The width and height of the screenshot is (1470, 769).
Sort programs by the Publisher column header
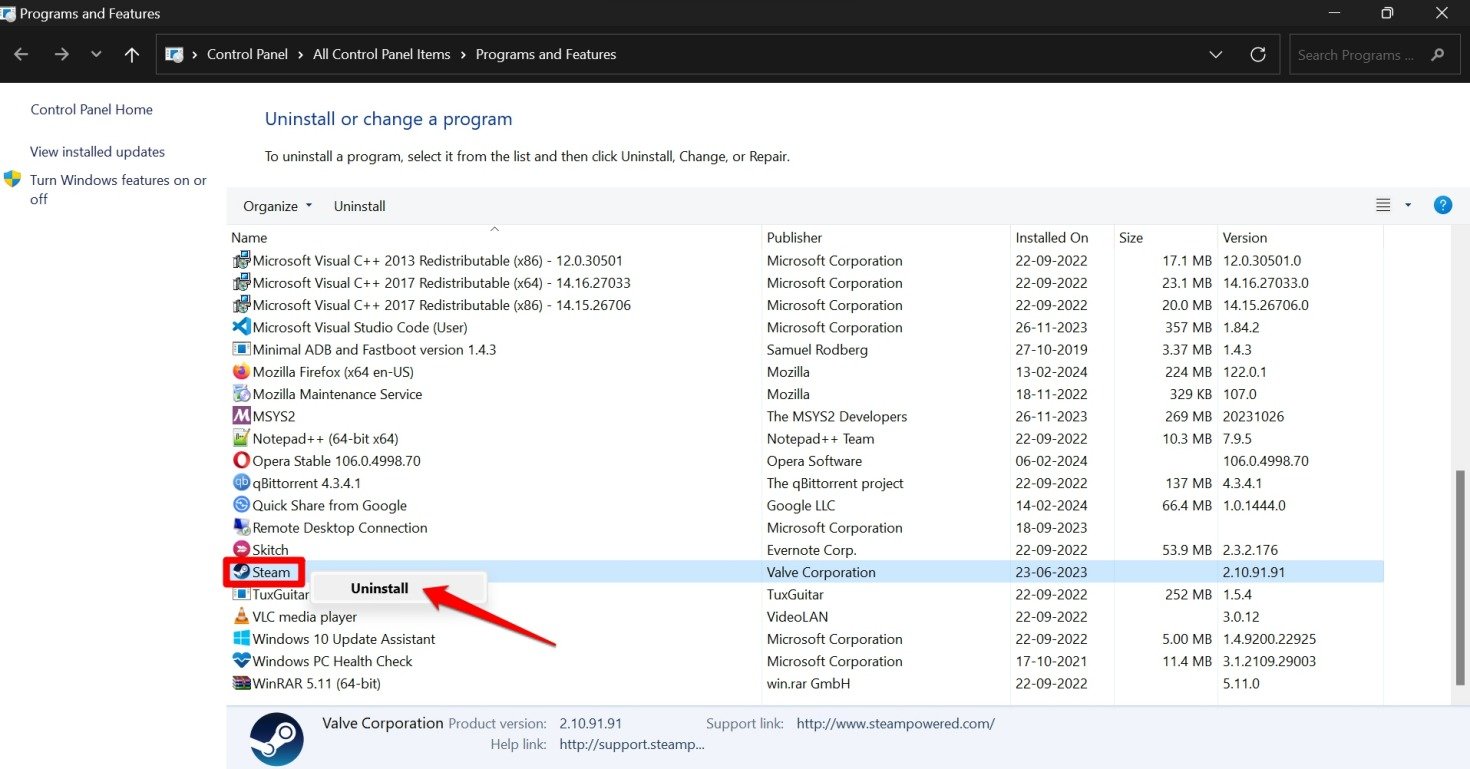click(x=794, y=238)
